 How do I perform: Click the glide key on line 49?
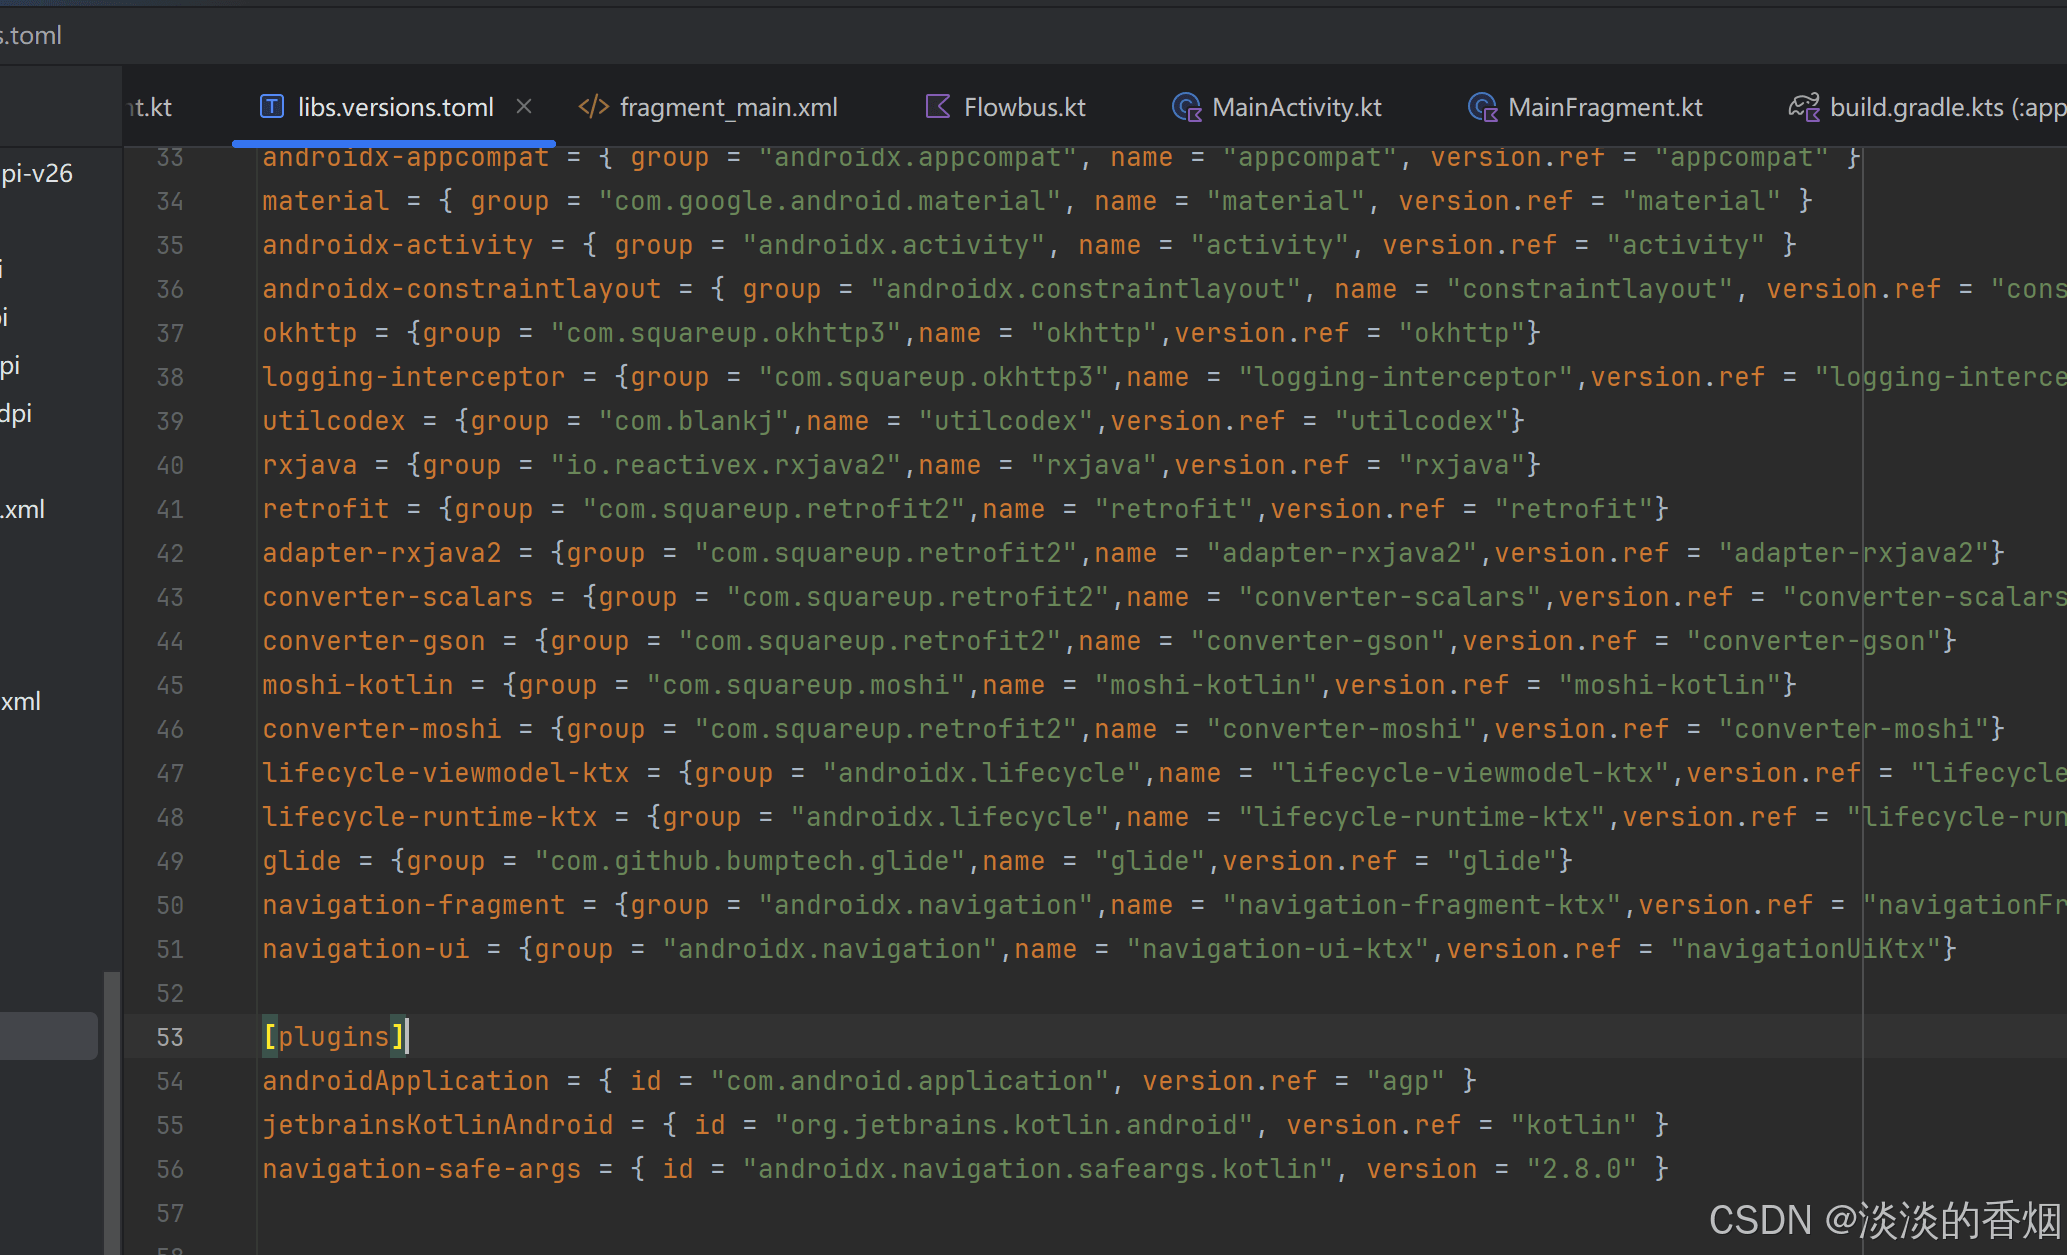[x=302, y=861]
